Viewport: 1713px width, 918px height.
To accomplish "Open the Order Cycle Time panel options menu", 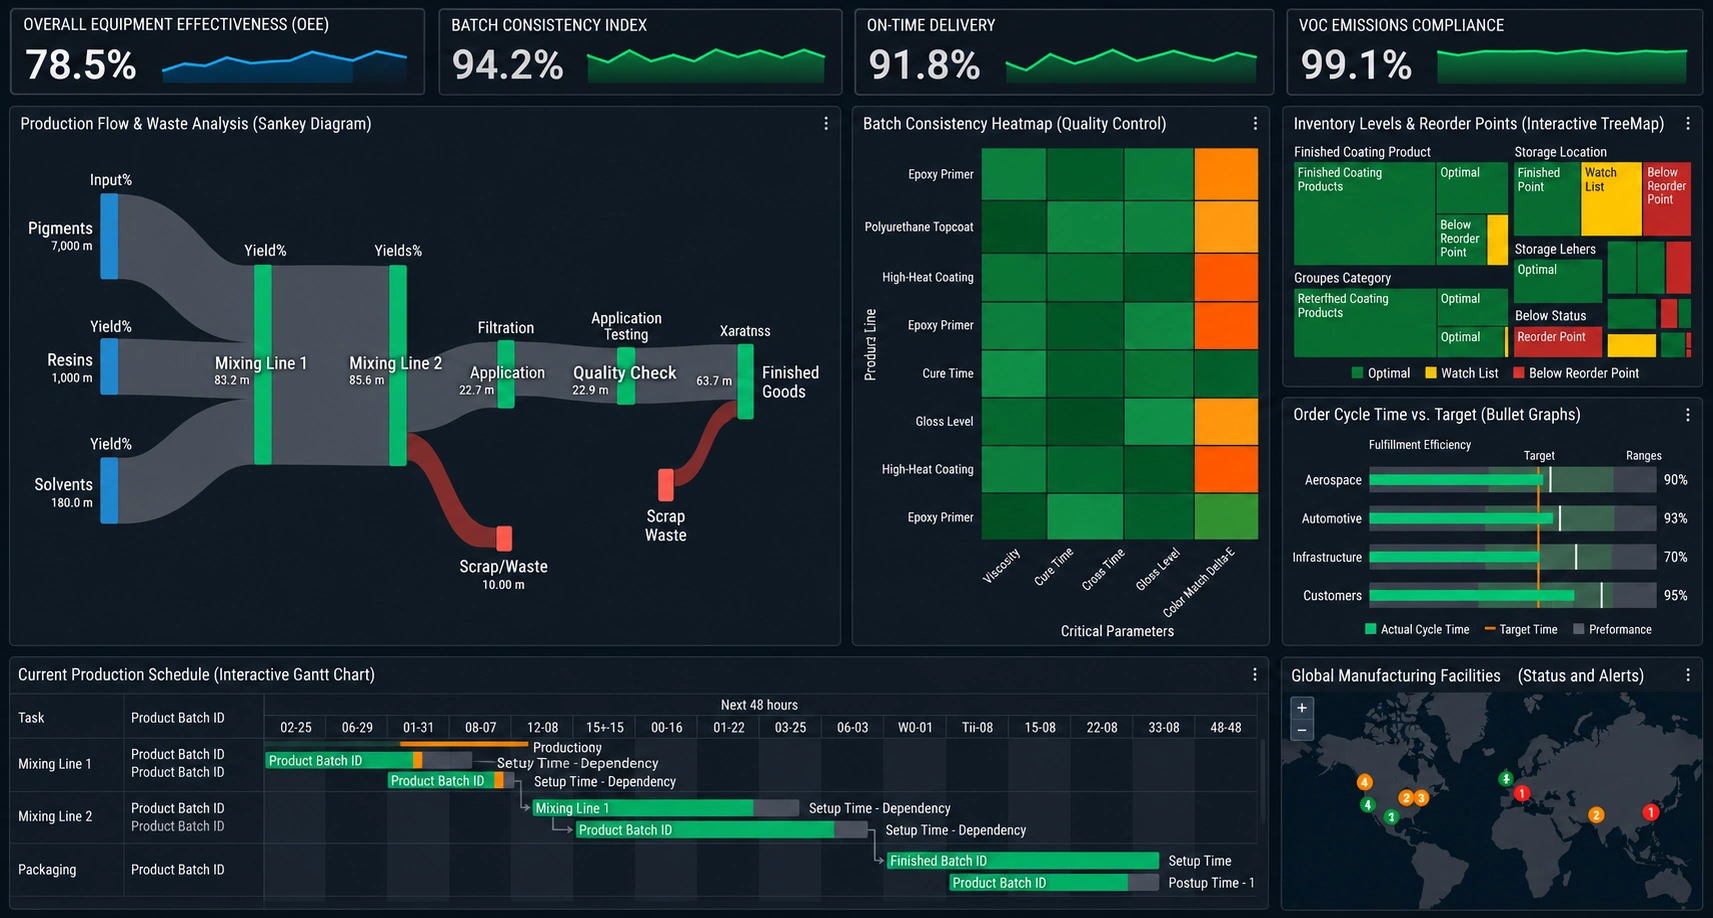I will [1688, 414].
